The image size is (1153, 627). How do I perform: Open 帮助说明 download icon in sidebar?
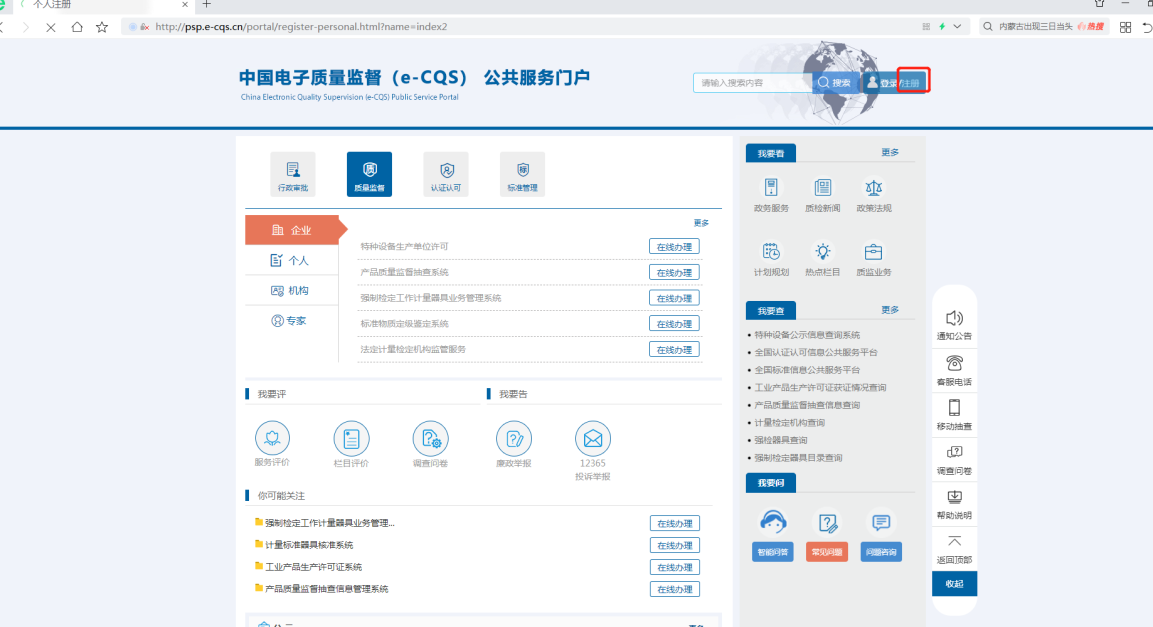954,497
